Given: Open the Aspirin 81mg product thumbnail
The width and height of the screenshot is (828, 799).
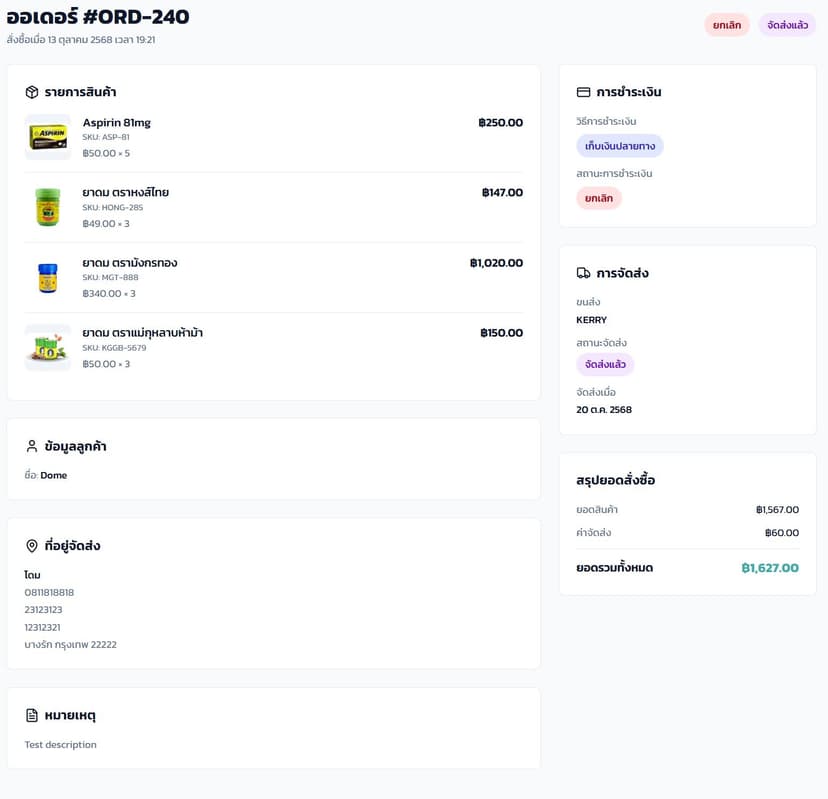Looking at the screenshot, I should [48, 137].
